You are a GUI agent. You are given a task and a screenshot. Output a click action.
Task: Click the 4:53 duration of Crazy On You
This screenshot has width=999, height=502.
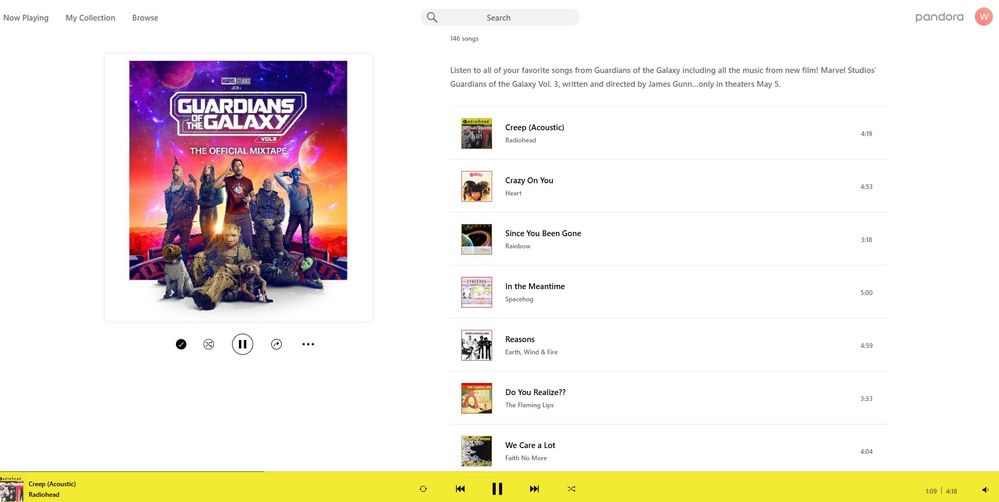(866, 187)
